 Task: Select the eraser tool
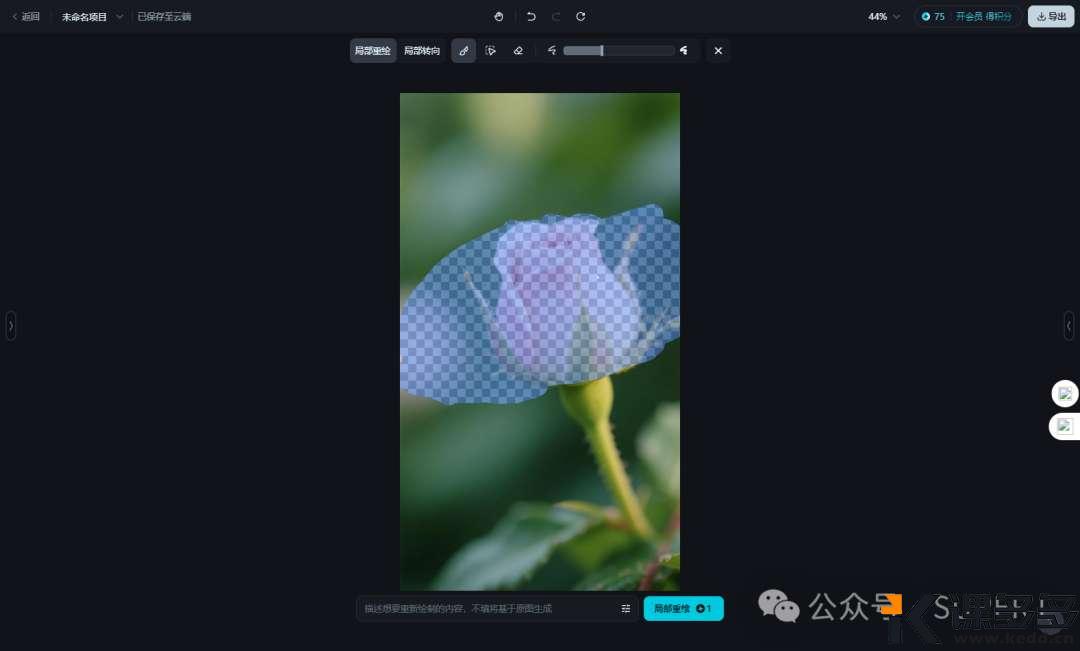coord(517,51)
